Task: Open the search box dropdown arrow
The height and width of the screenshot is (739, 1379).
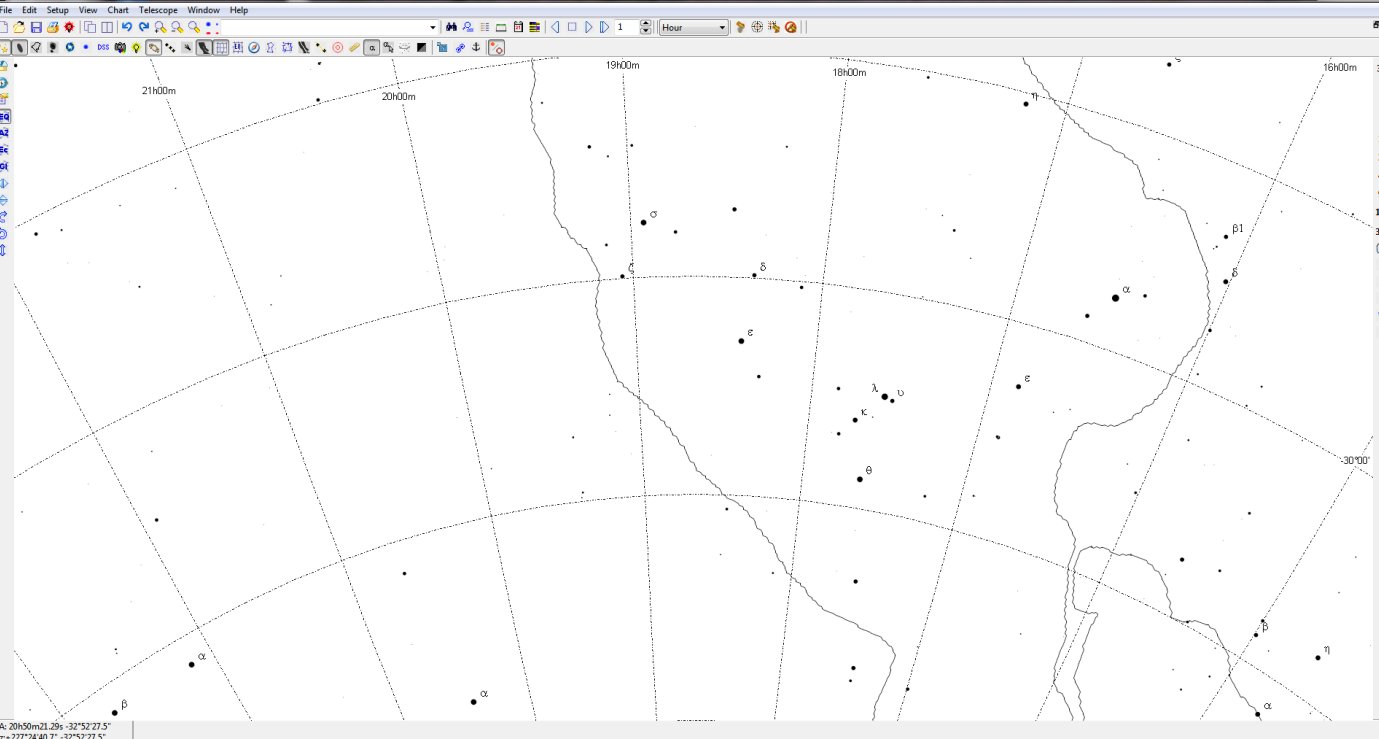Action: (432, 27)
